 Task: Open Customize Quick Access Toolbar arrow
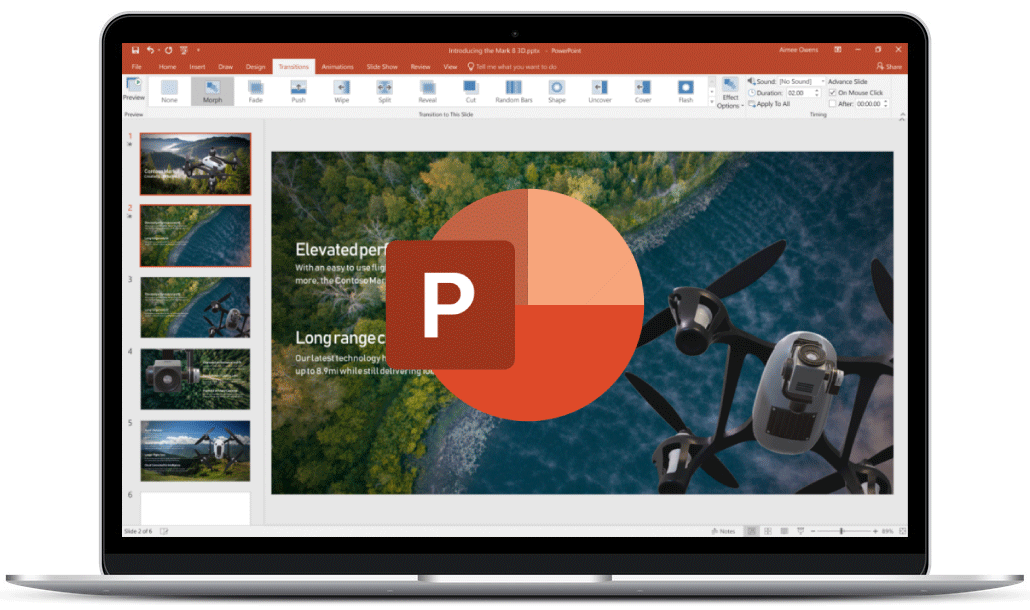(198, 50)
